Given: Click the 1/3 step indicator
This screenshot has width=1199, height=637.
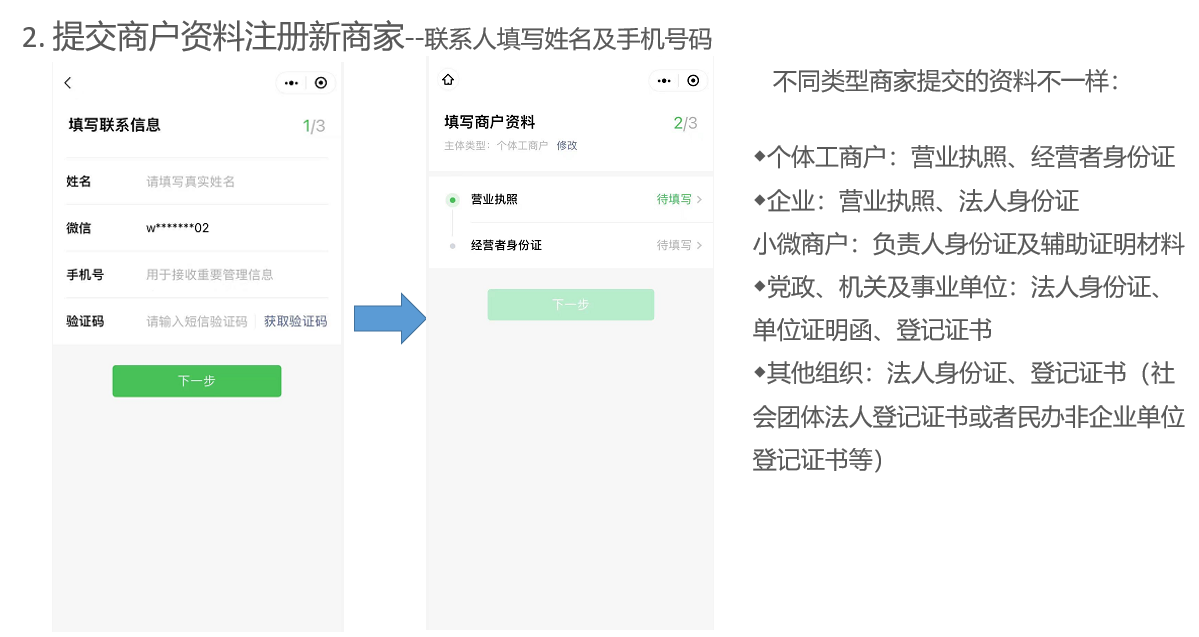Looking at the screenshot, I should (314, 126).
